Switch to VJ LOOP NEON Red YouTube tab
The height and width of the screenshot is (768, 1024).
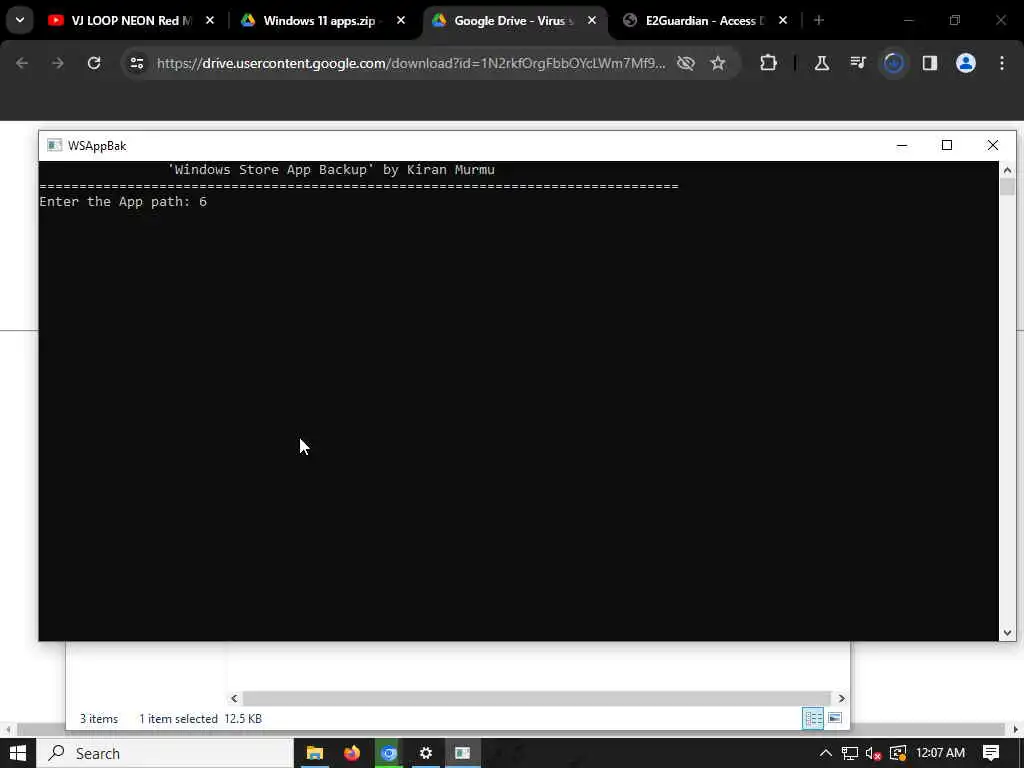pos(131,20)
